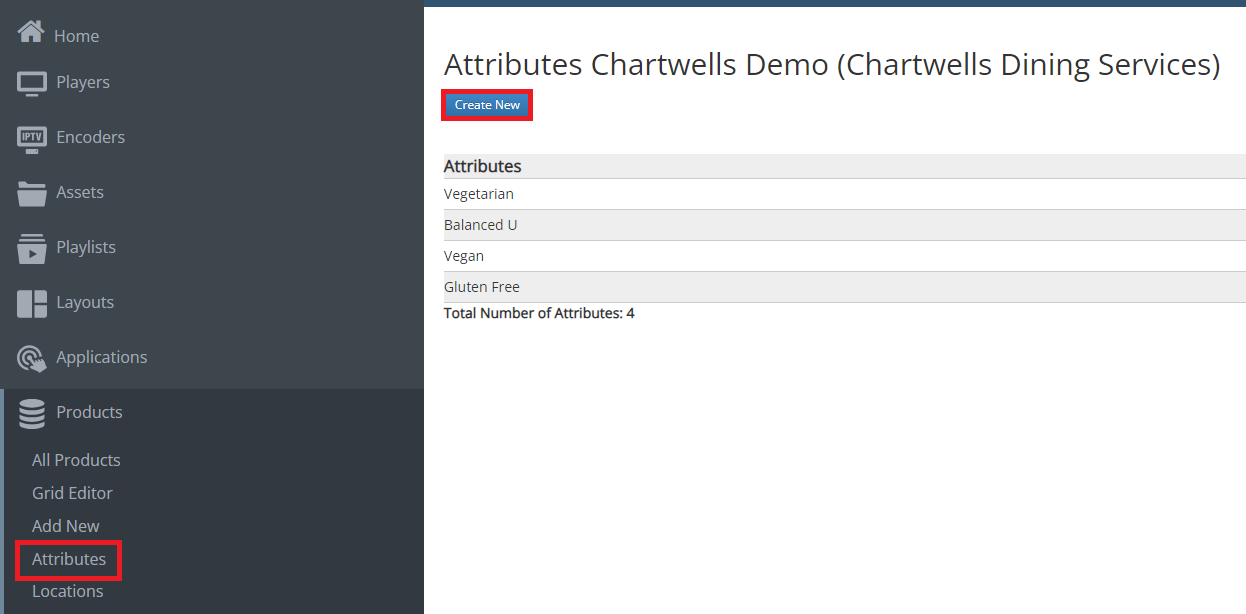Collapse the Products menu section
Screen dimensions: 1246x614
click(x=89, y=412)
